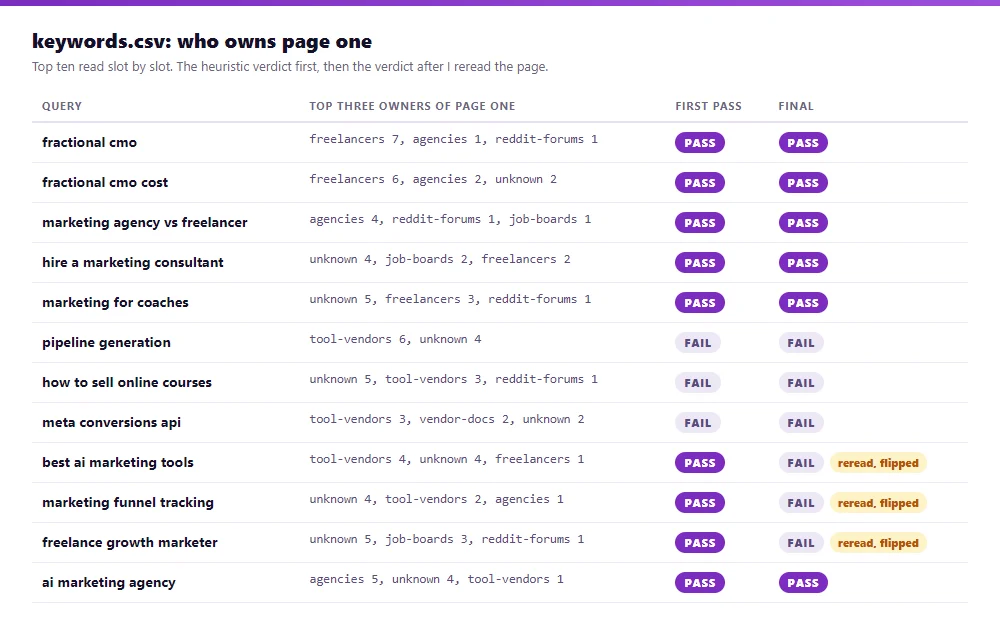
Task: Click final PASS badge for fractional cmo
Action: tap(803, 143)
